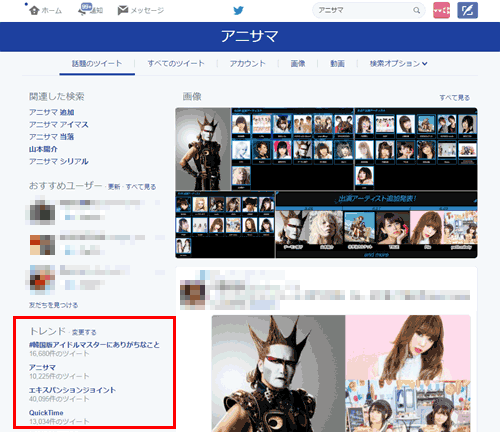Open related search 山本陽介
This screenshot has width=500, height=432.
coord(43,149)
